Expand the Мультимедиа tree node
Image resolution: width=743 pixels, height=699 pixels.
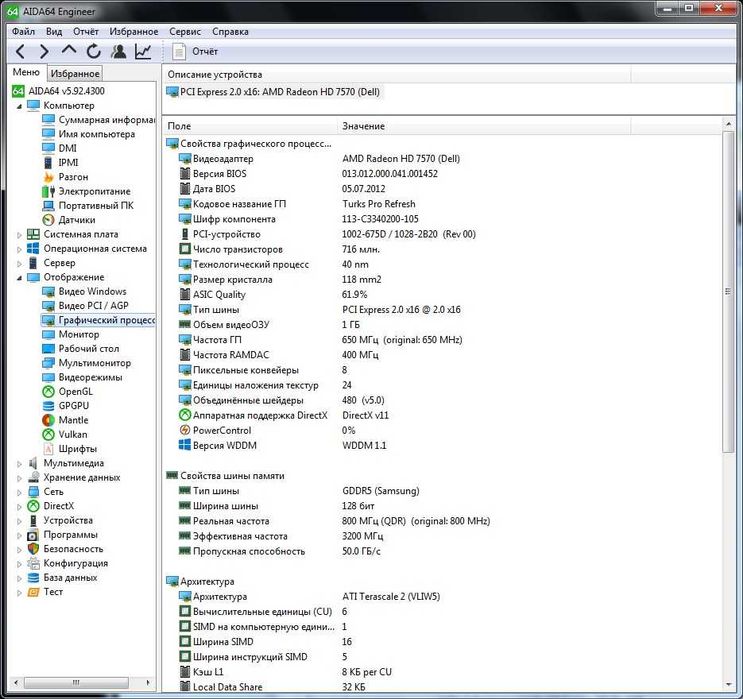coord(19,464)
